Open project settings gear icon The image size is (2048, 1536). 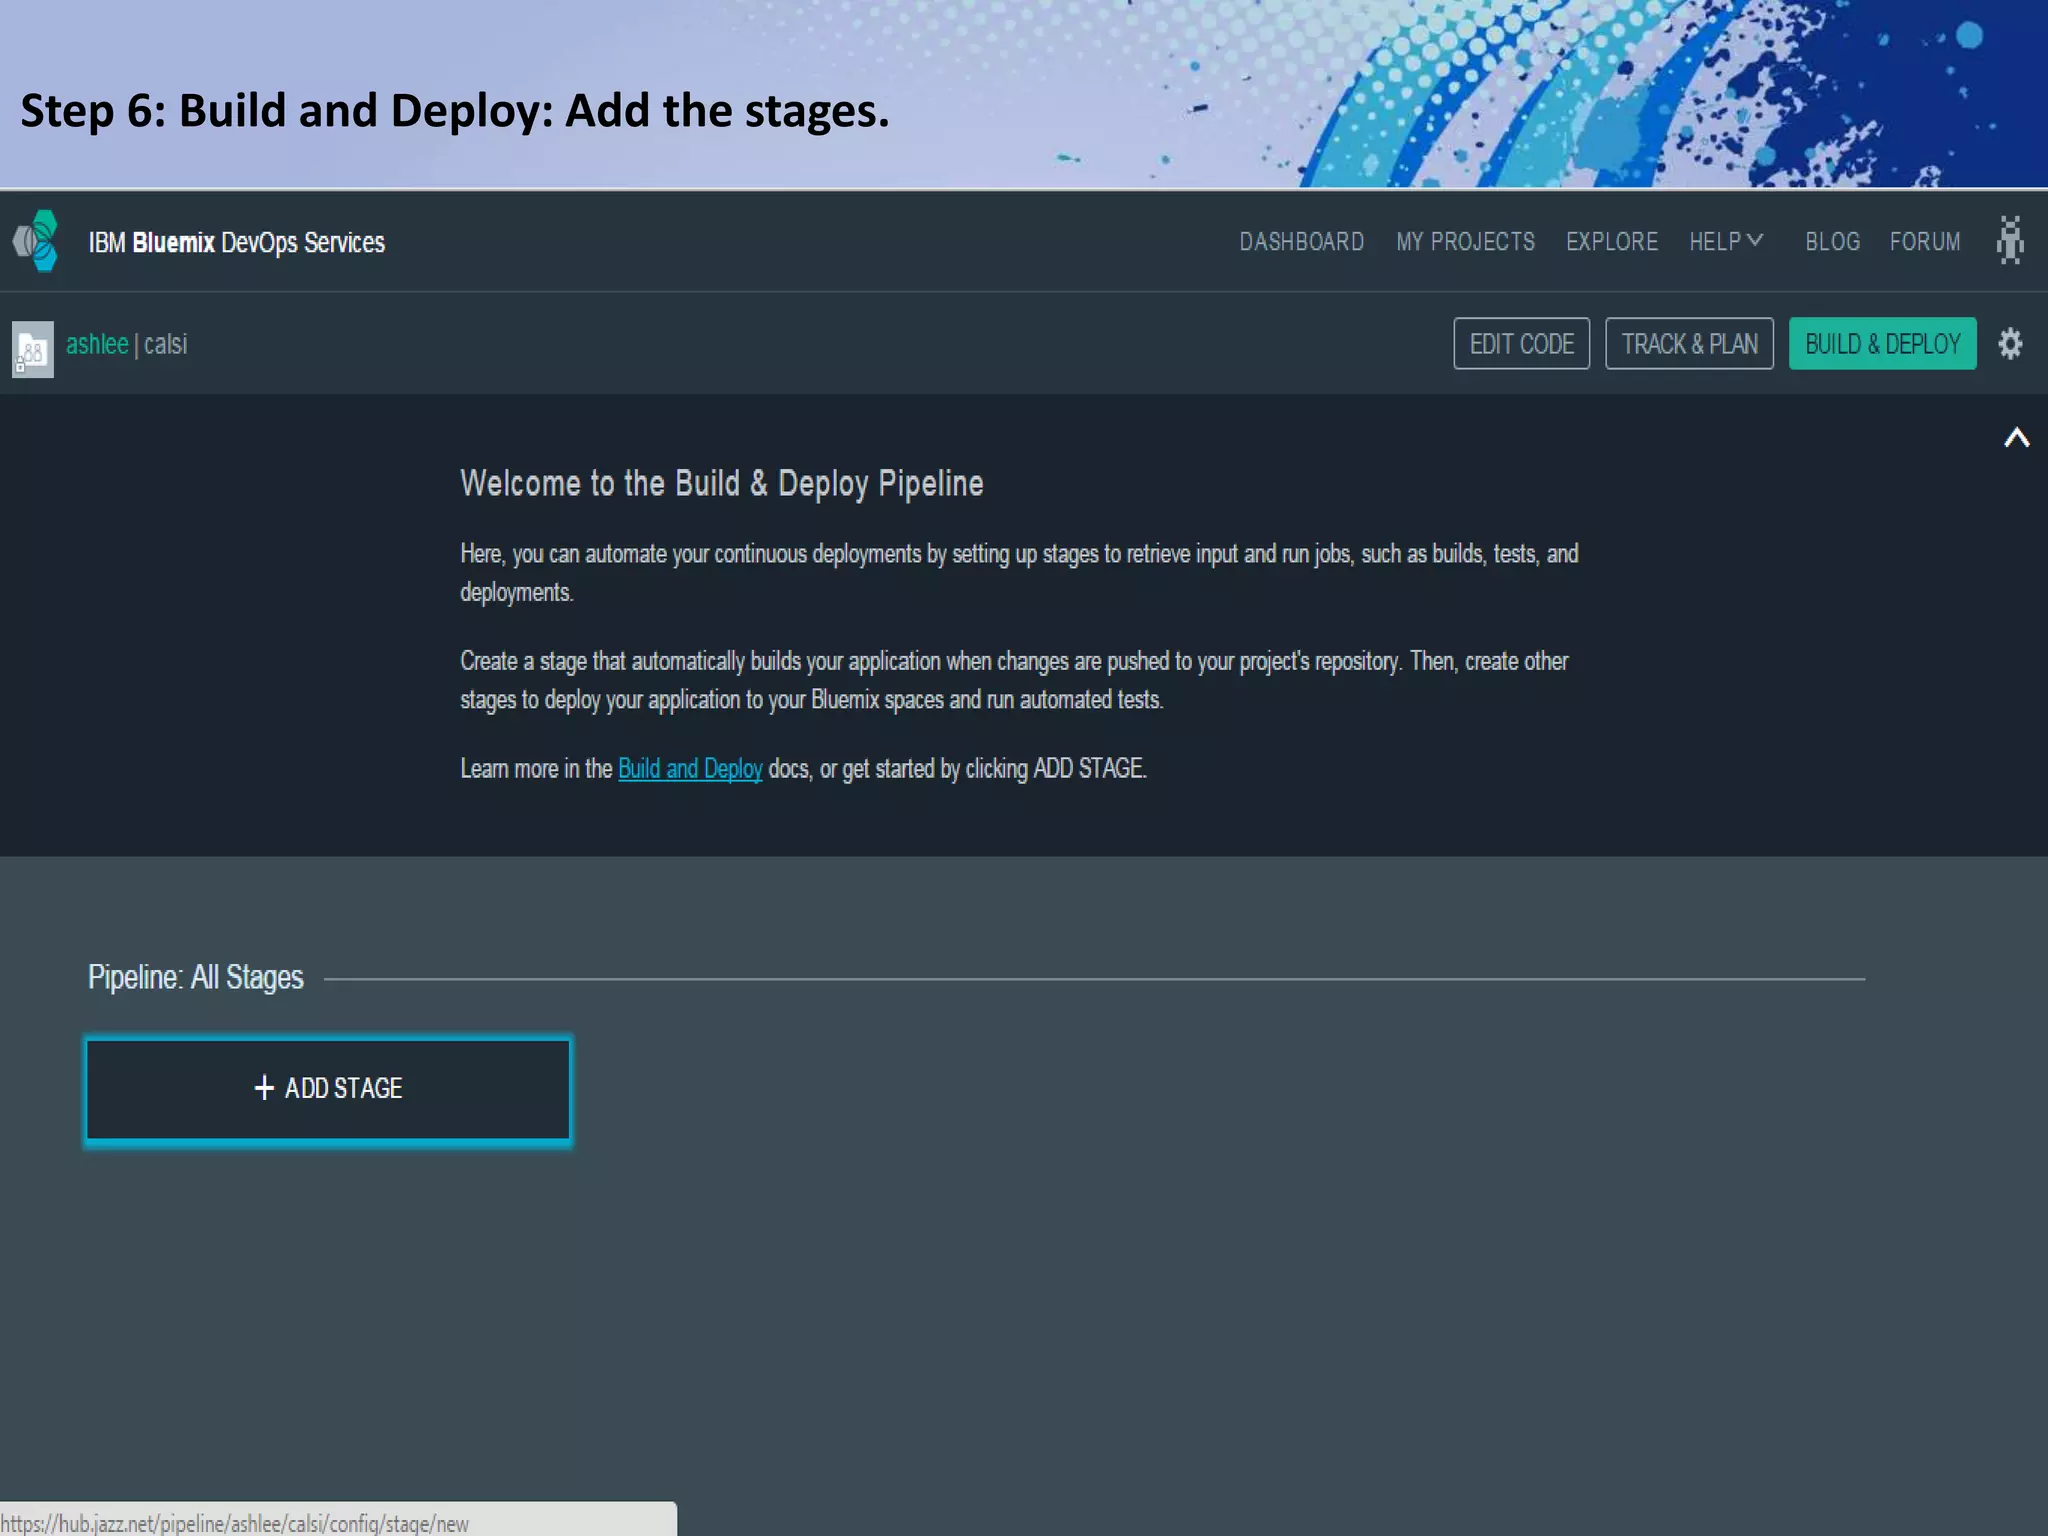[2010, 344]
